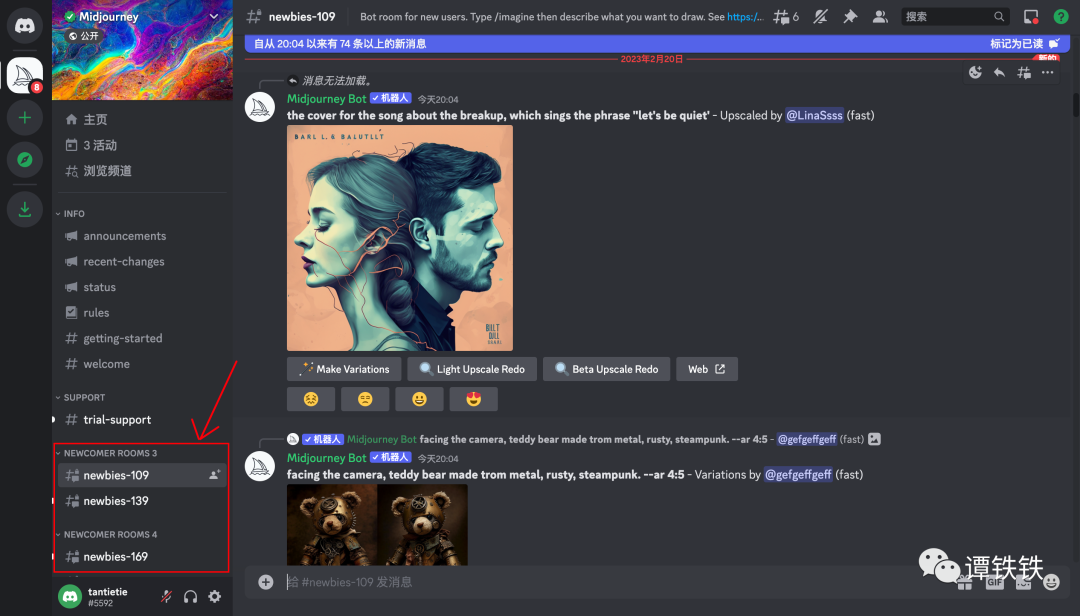The image size is (1080, 616).
Task: Open the trial-support channel
Action: pyautogui.click(x=143, y=420)
